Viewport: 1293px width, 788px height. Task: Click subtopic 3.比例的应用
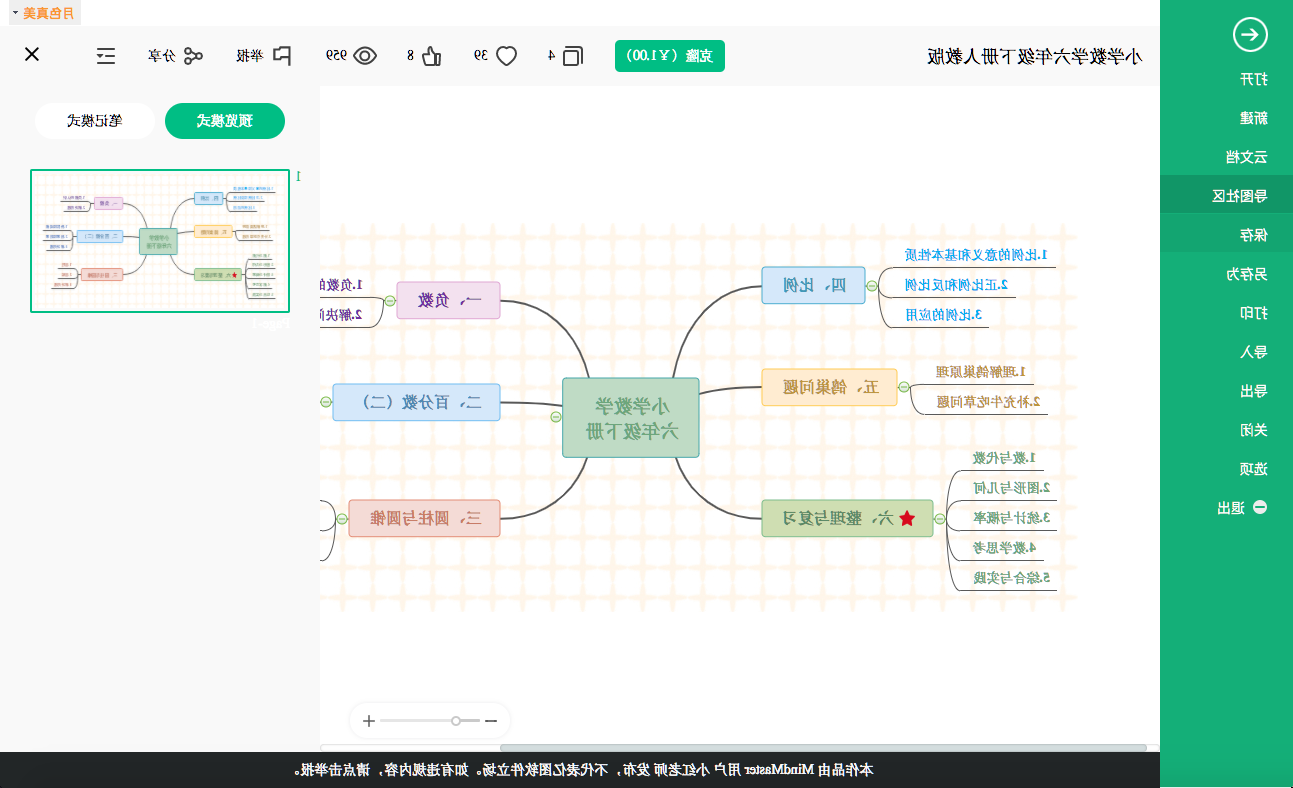(x=945, y=315)
